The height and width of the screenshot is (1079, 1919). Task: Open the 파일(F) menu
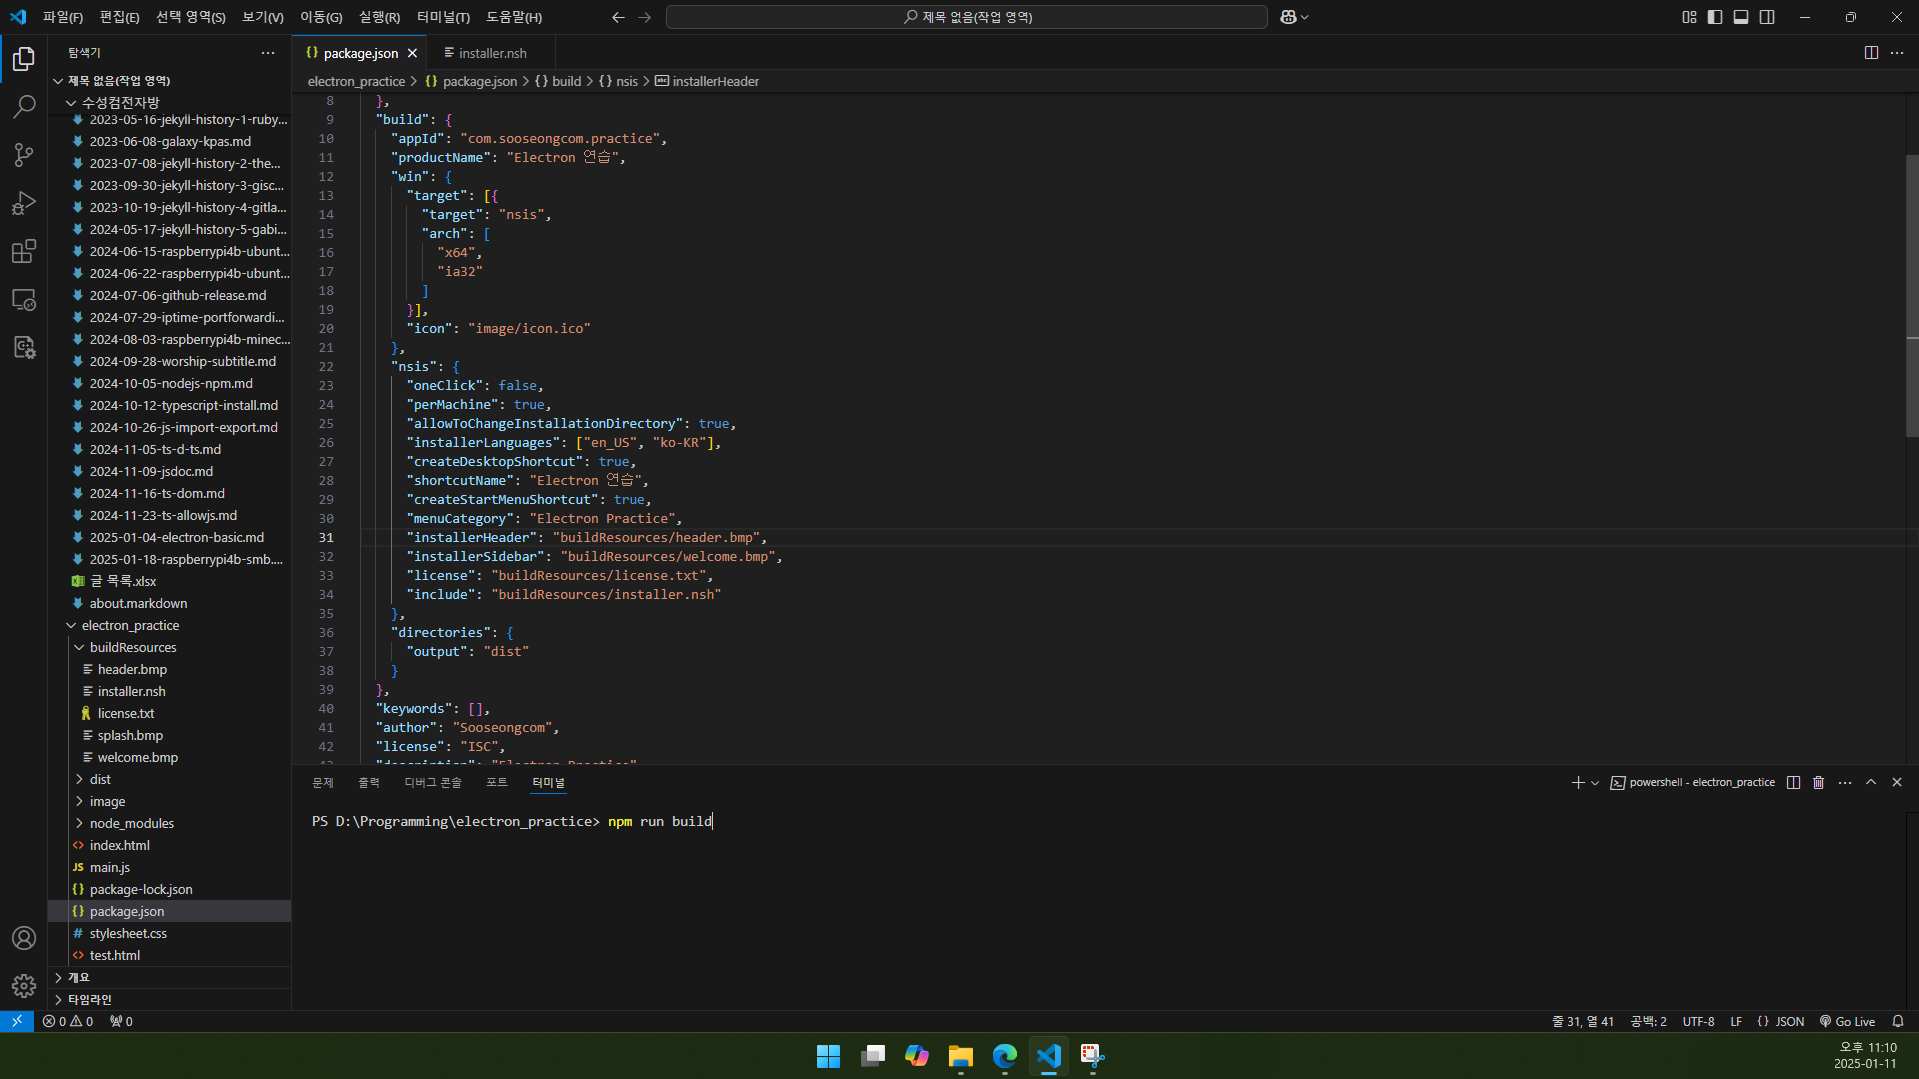click(63, 17)
